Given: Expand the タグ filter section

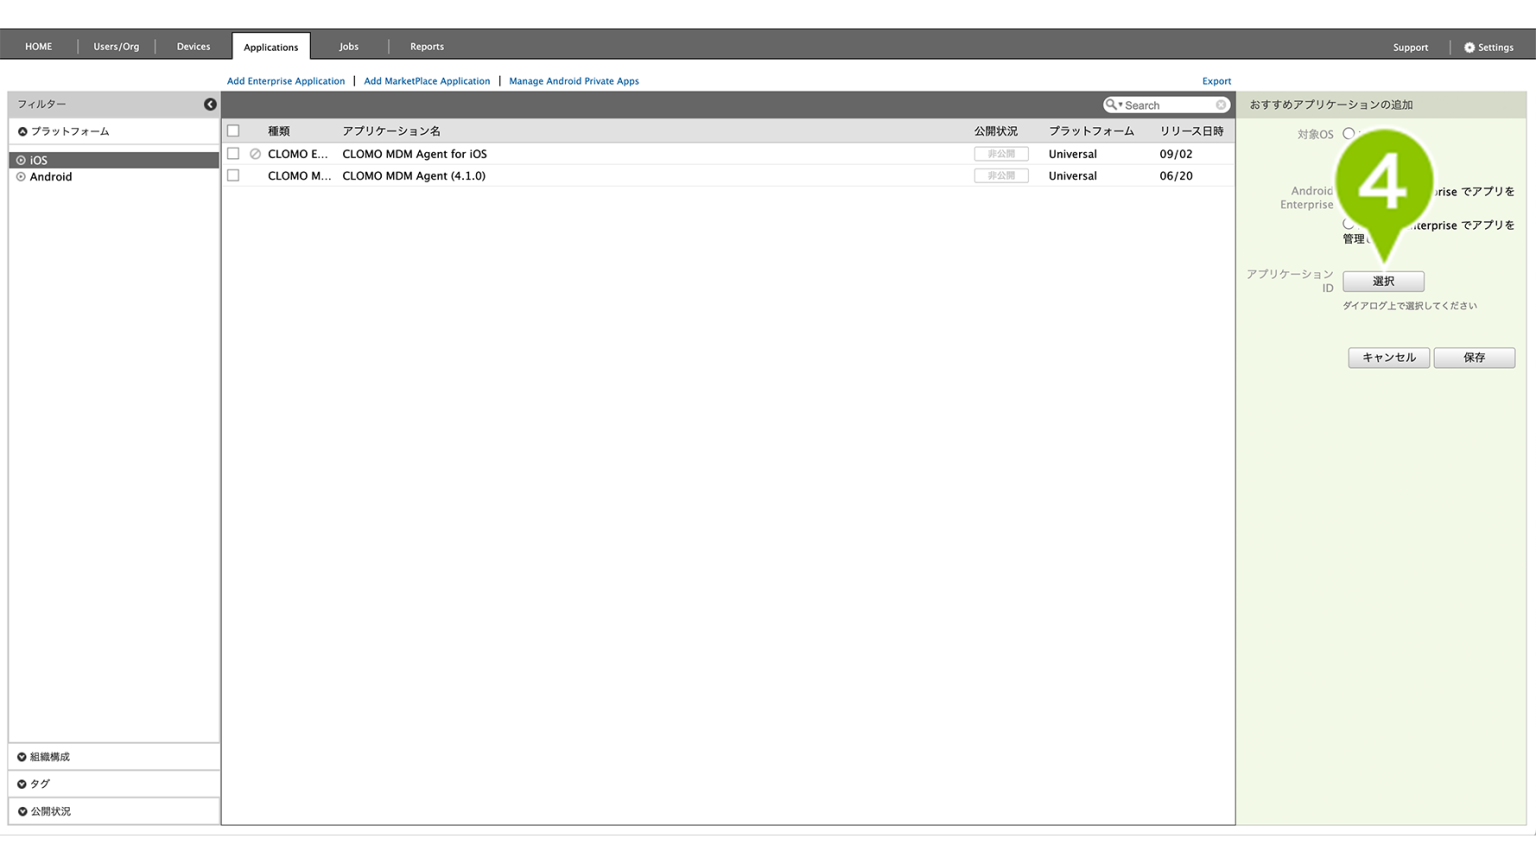Looking at the screenshot, I should [22, 784].
